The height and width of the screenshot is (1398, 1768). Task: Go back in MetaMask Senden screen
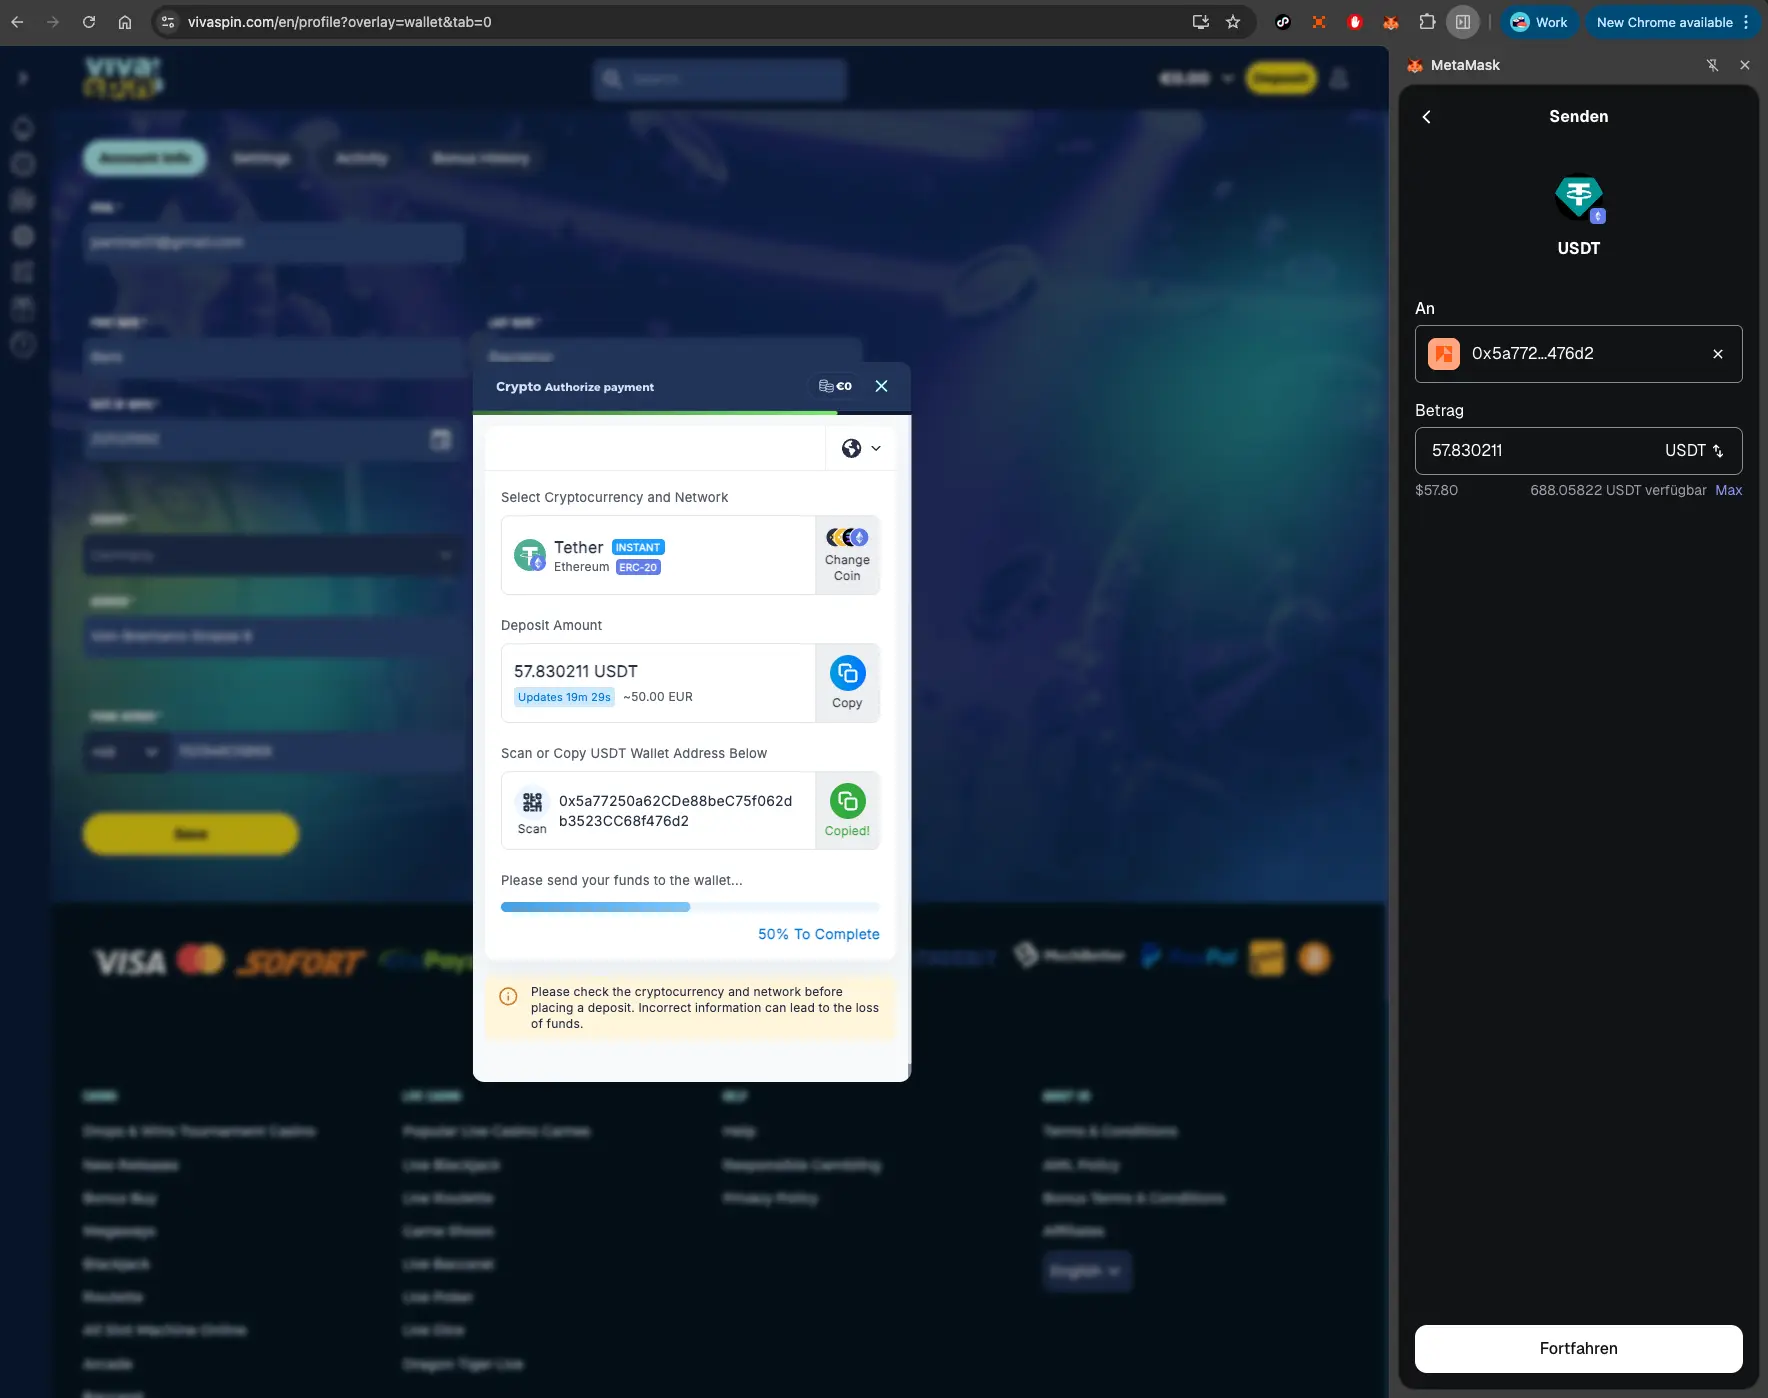[x=1427, y=117]
